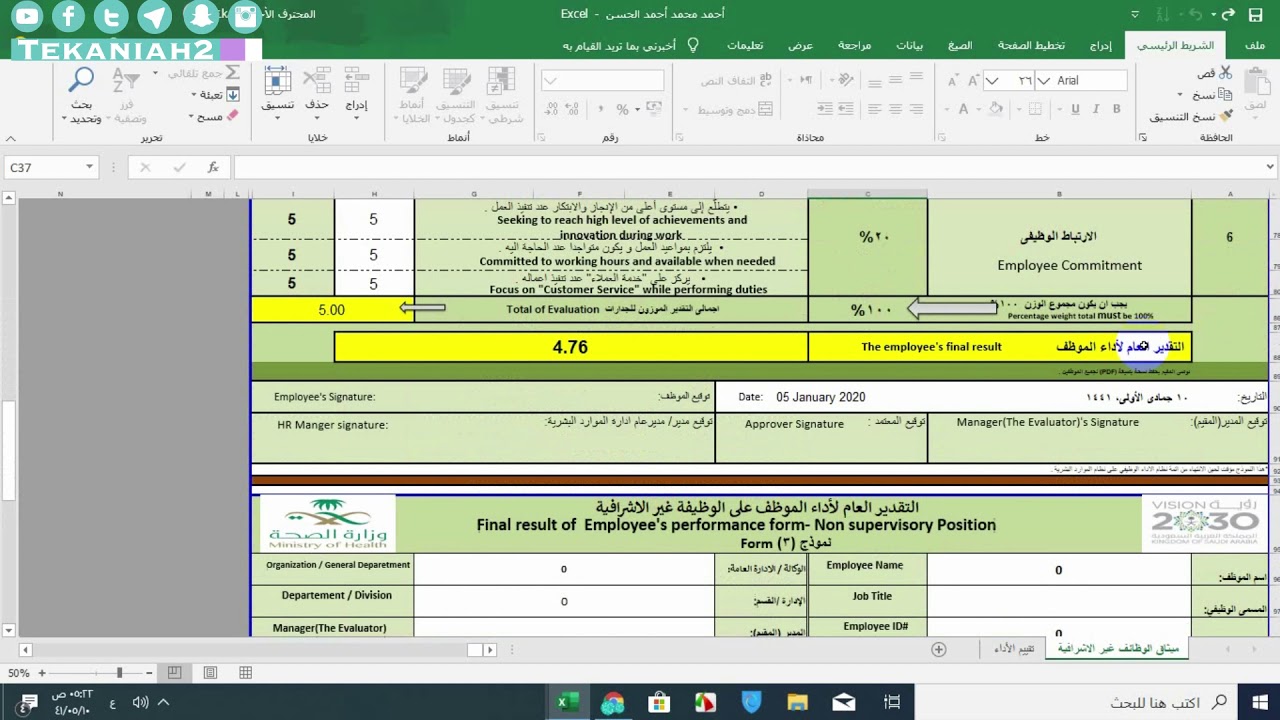Open Find & Select (بحث وتحديد) magnifier
1280x720 pixels.
(81, 80)
